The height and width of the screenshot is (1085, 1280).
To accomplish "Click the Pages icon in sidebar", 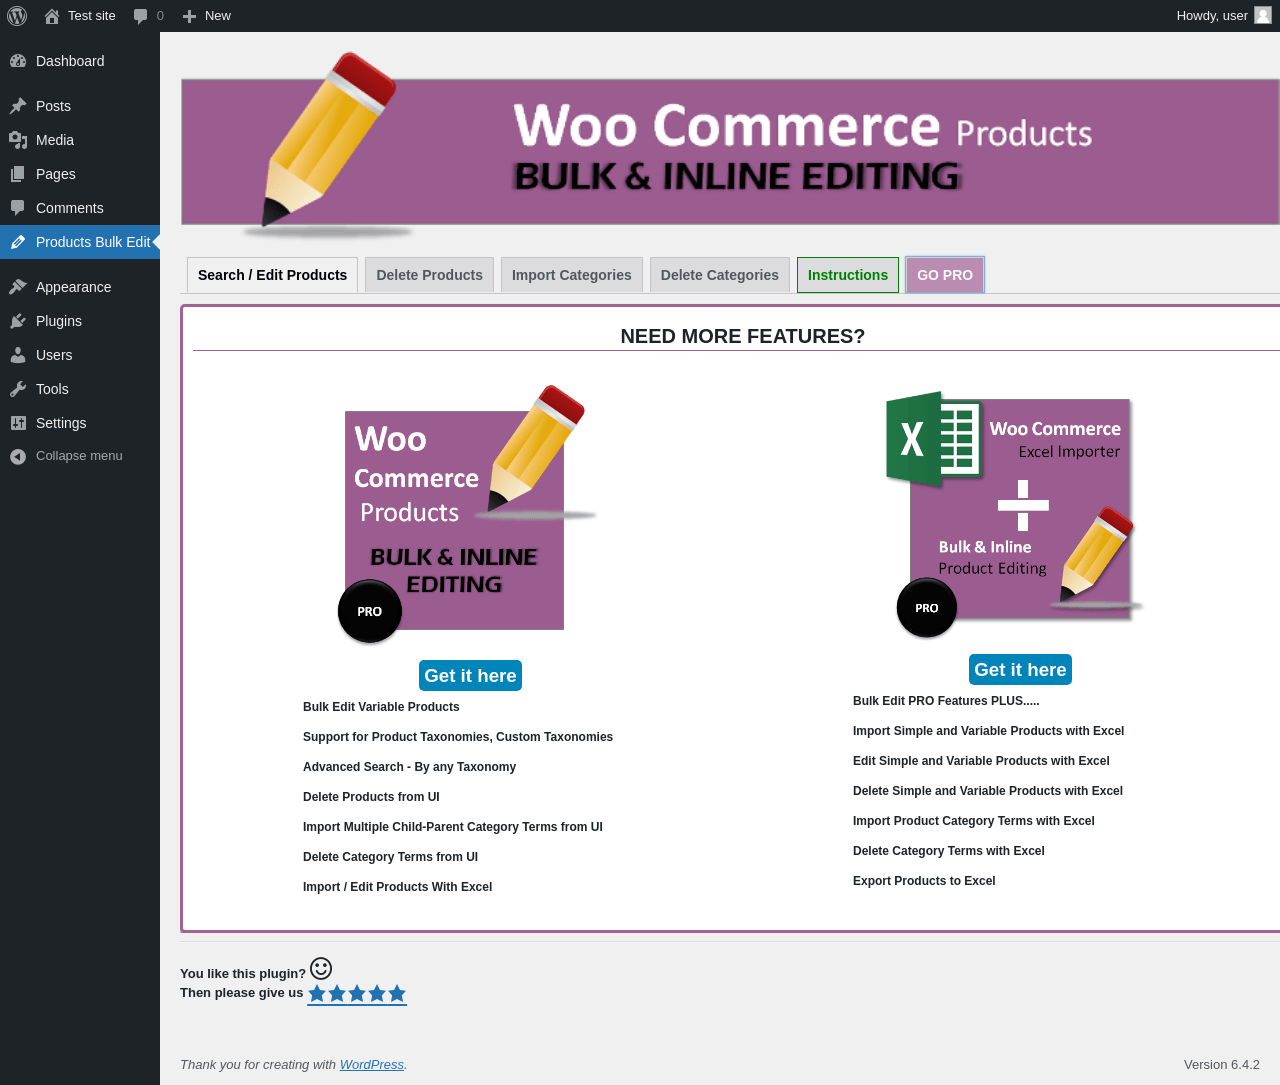I will (18, 174).
